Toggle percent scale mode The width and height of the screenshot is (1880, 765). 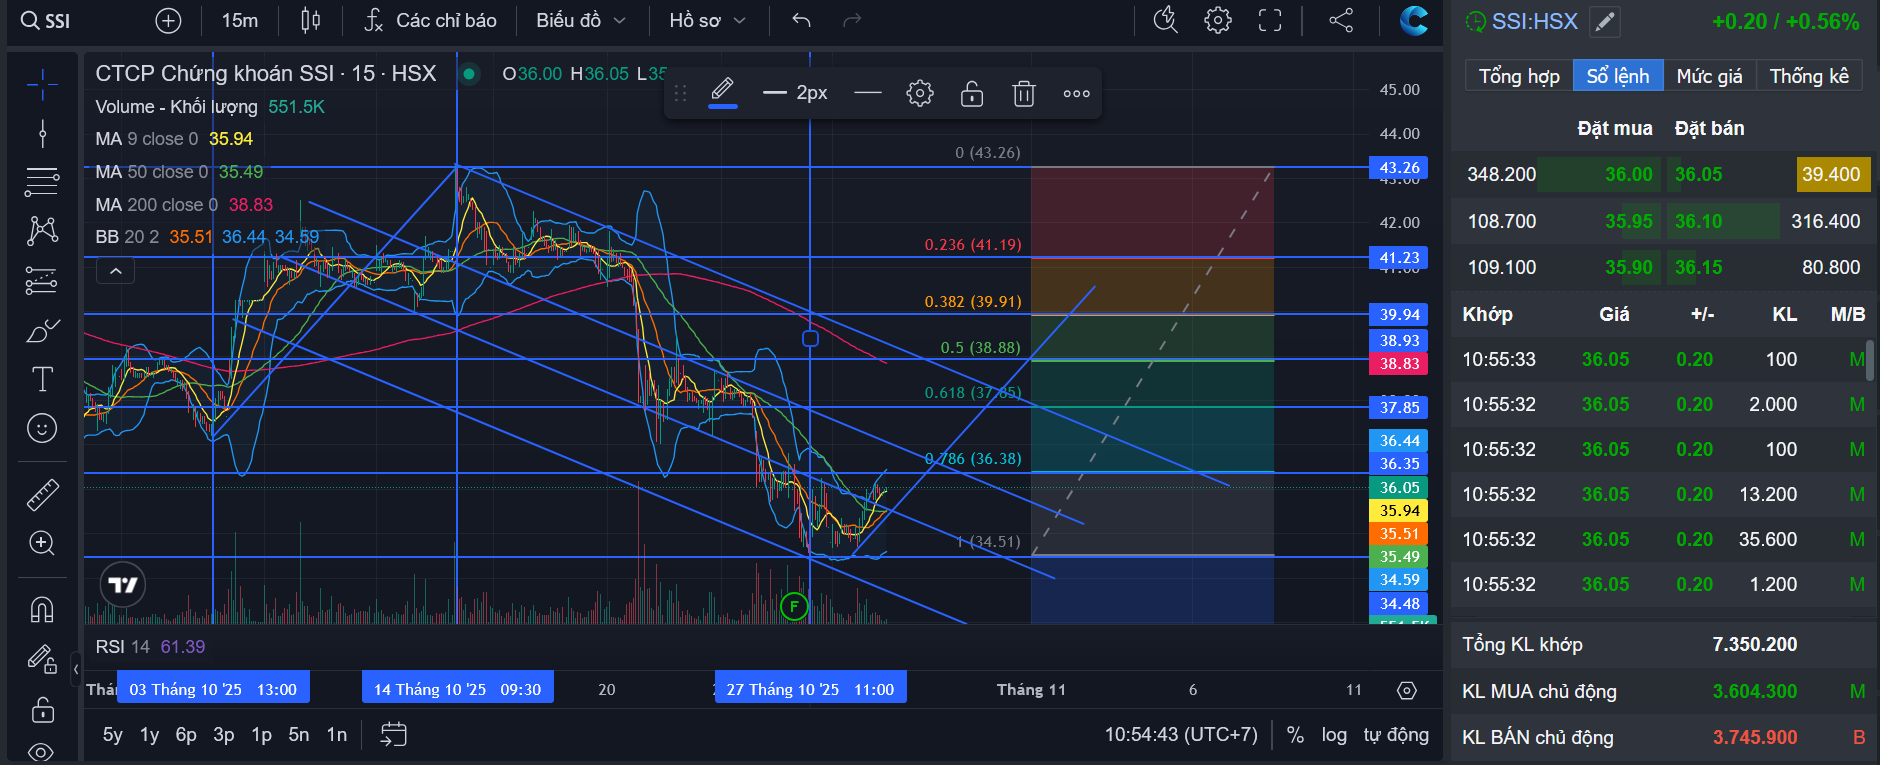tap(1295, 735)
